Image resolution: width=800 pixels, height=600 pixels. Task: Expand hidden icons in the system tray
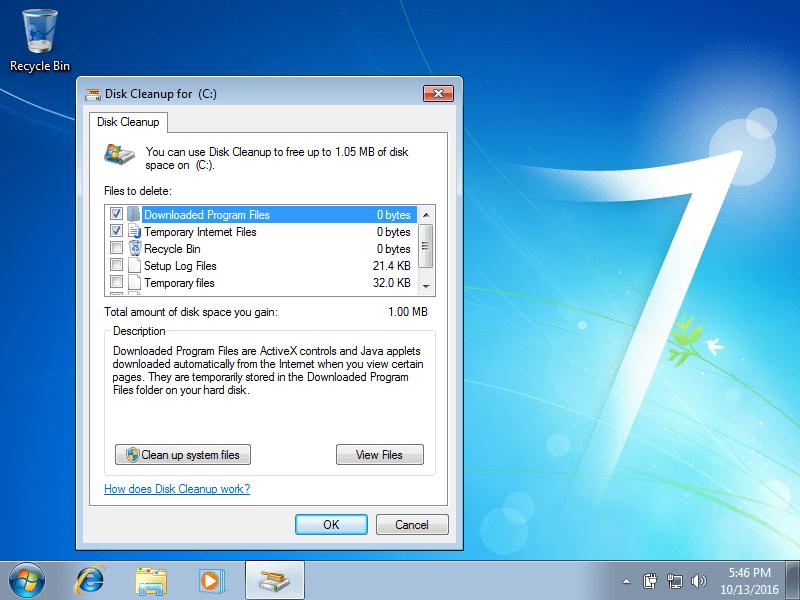(x=626, y=581)
